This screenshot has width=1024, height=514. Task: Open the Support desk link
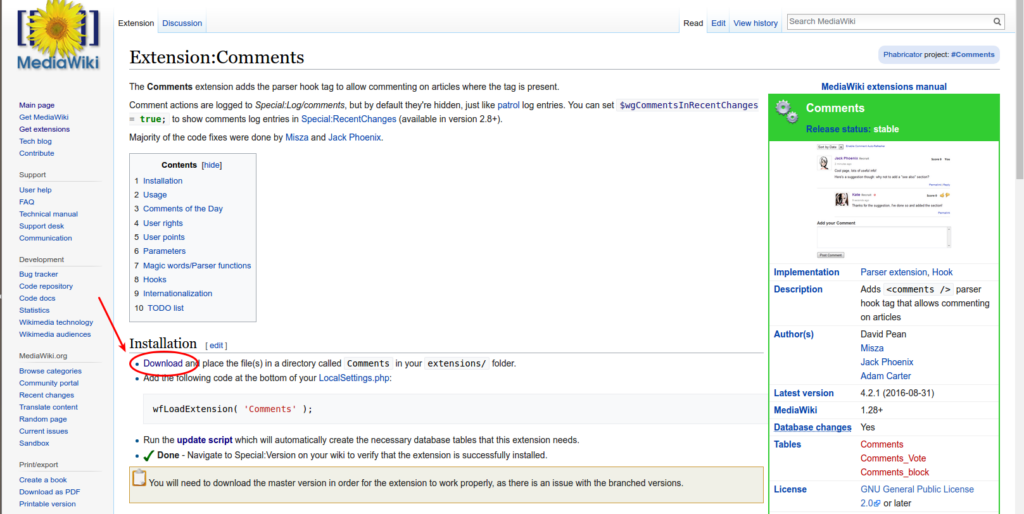(x=42, y=226)
